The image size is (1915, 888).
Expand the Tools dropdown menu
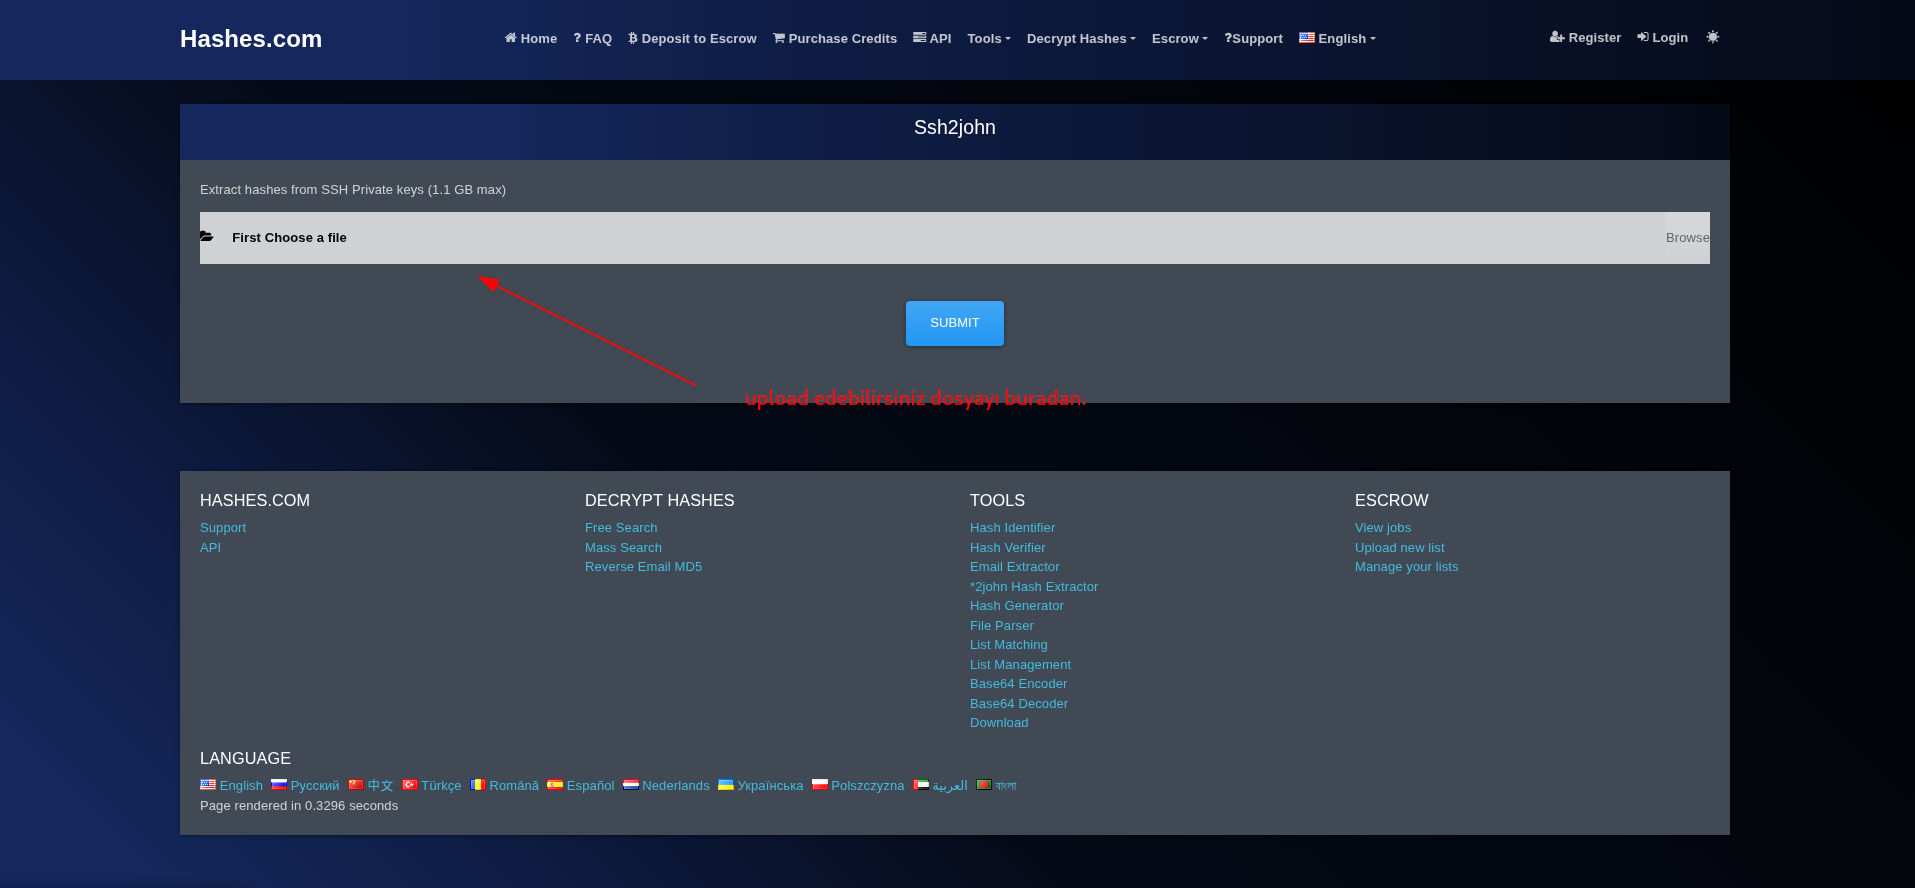click(x=989, y=38)
